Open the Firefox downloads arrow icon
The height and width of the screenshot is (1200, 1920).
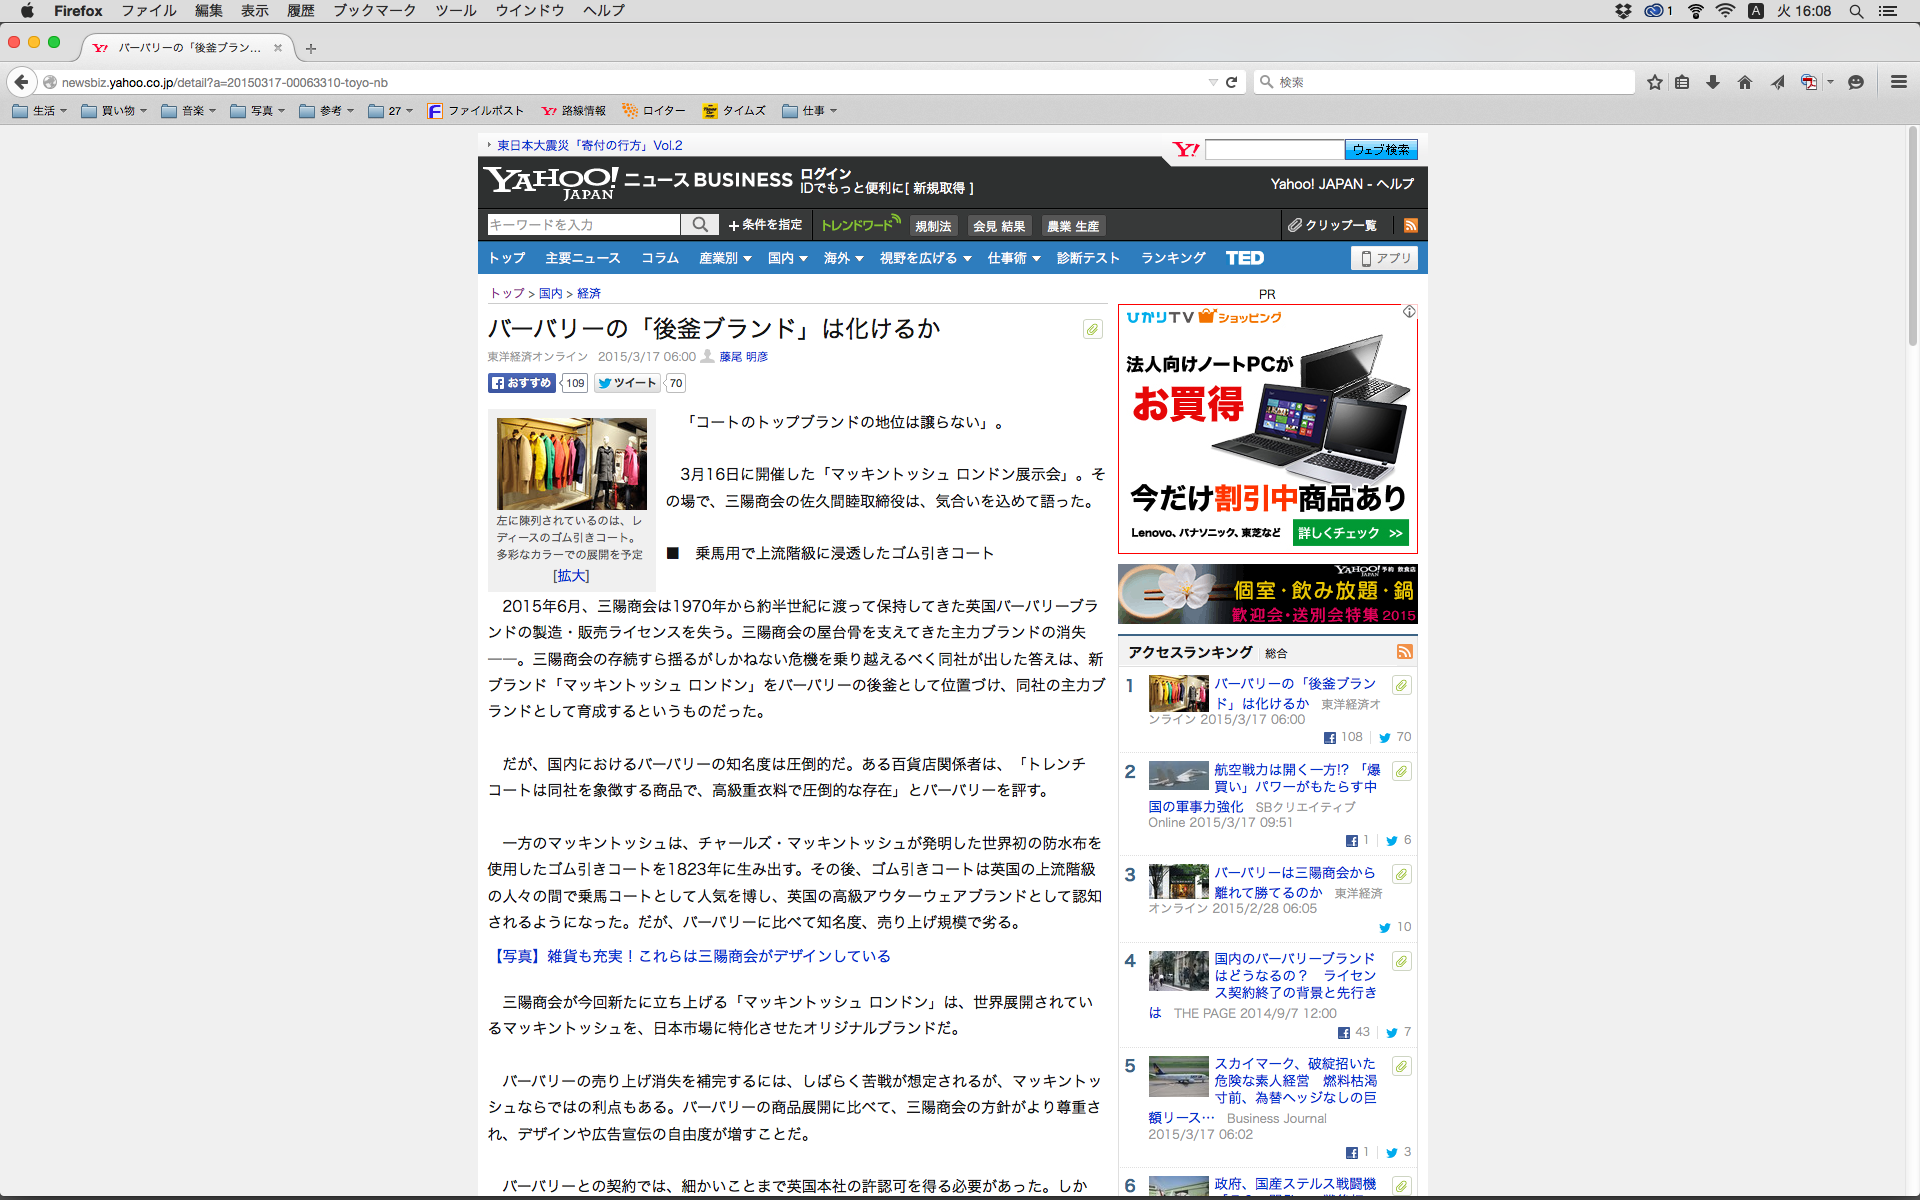click(1713, 82)
